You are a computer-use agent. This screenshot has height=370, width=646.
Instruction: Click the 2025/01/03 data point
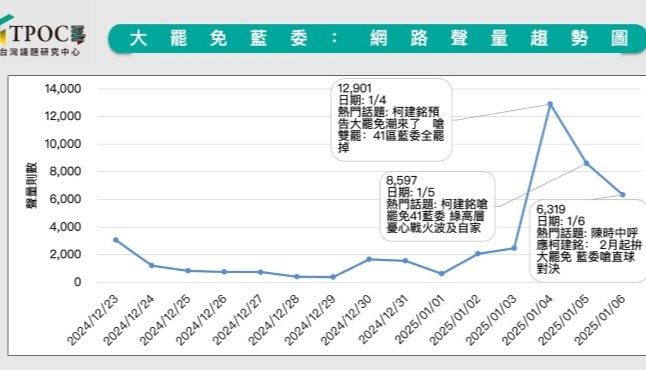pyautogui.click(x=514, y=248)
